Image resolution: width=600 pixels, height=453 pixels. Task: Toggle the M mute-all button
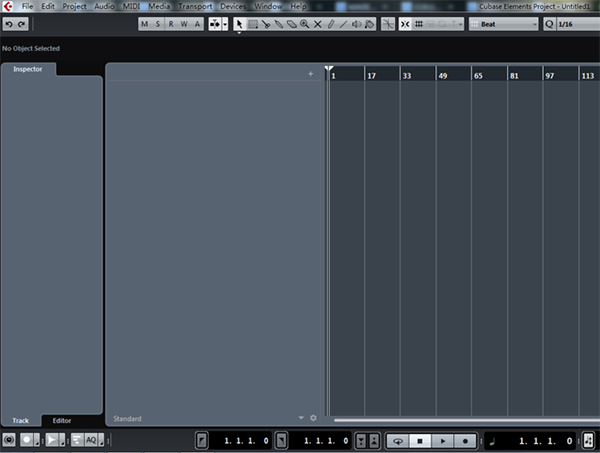pos(145,23)
